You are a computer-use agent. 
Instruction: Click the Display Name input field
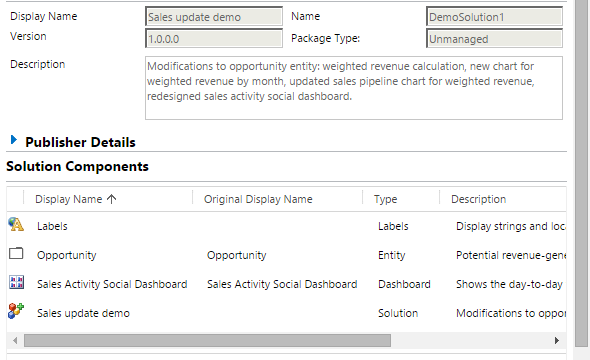214,17
